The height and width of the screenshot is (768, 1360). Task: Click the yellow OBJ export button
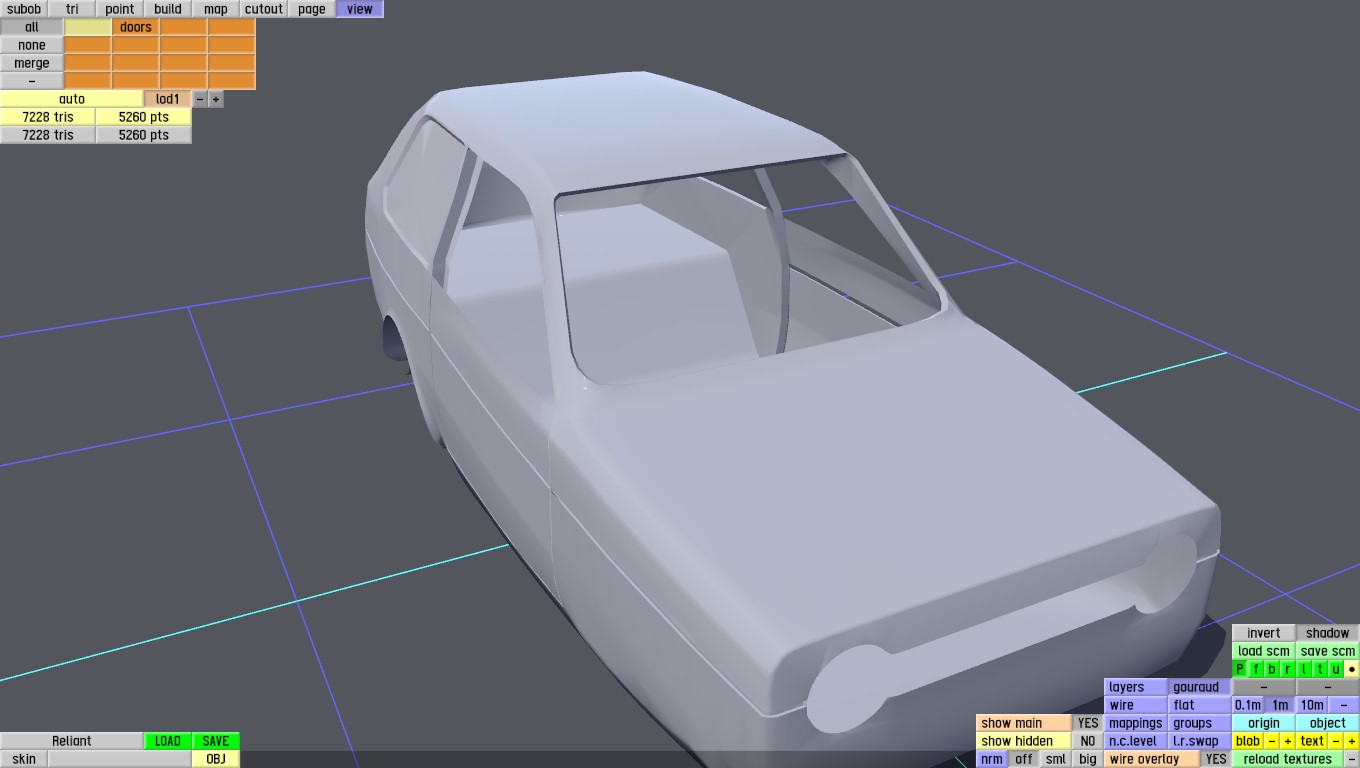pos(216,759)
